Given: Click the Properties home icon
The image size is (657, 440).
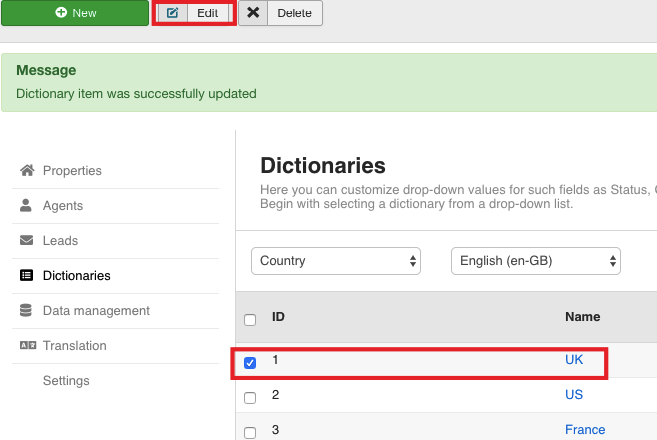Looking at the screenshot, I should [x=27, y=171].
